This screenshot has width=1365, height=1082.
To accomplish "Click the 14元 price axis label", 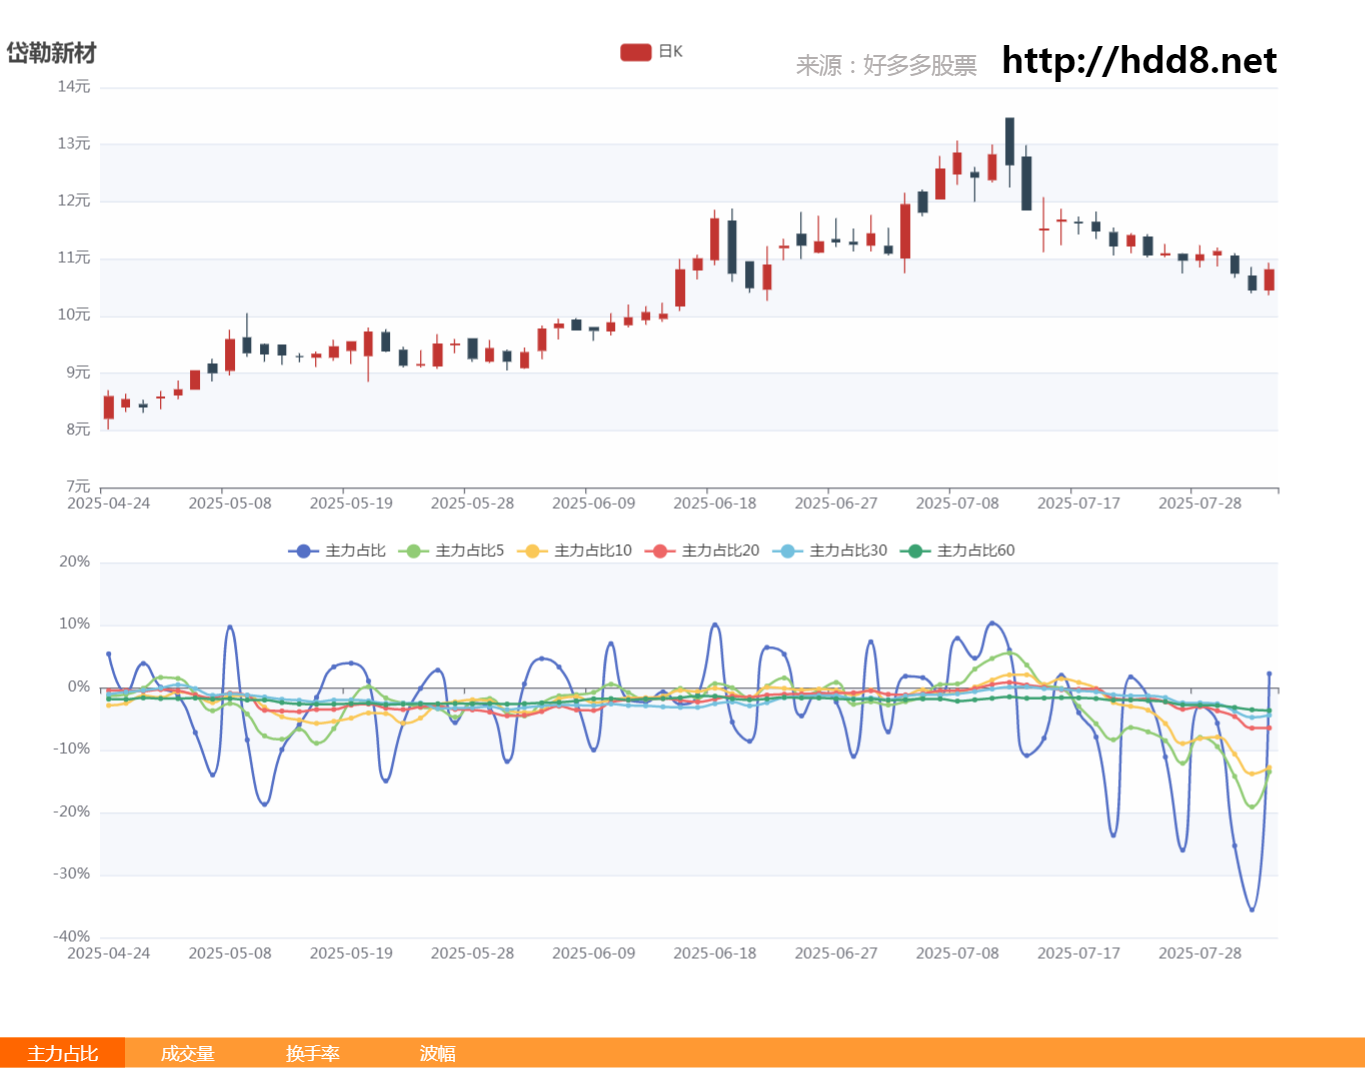I will tap(74, 87).
